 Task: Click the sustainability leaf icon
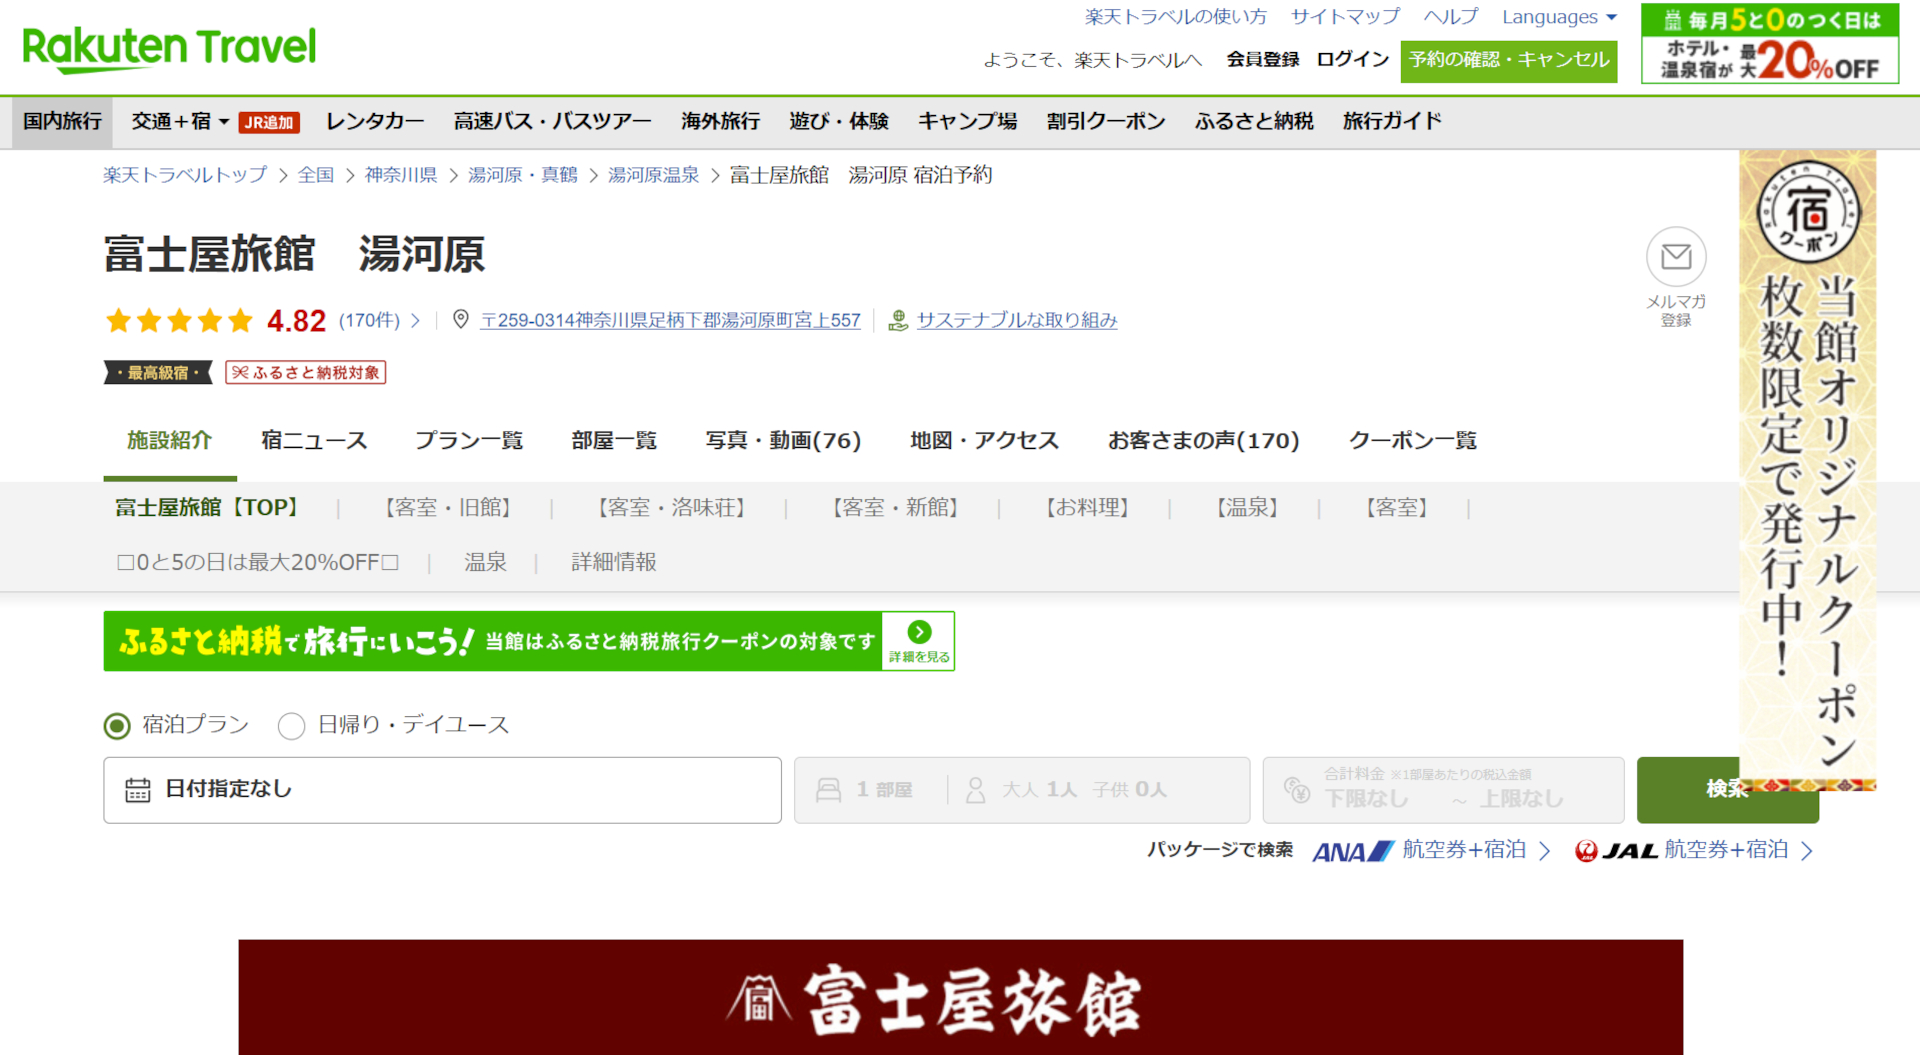pyautogui.click(x=898, y=320)
